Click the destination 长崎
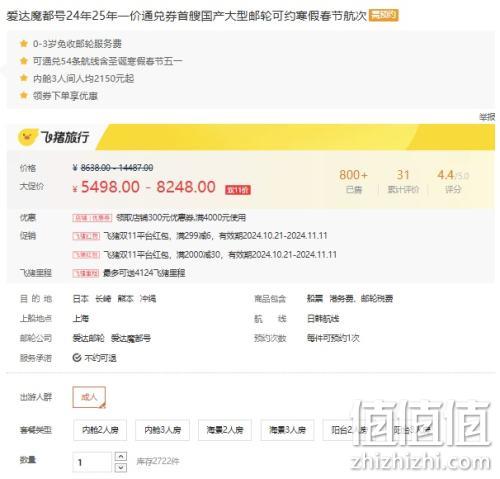This screenshot has height=479, width=500. [x=103, y=299]
